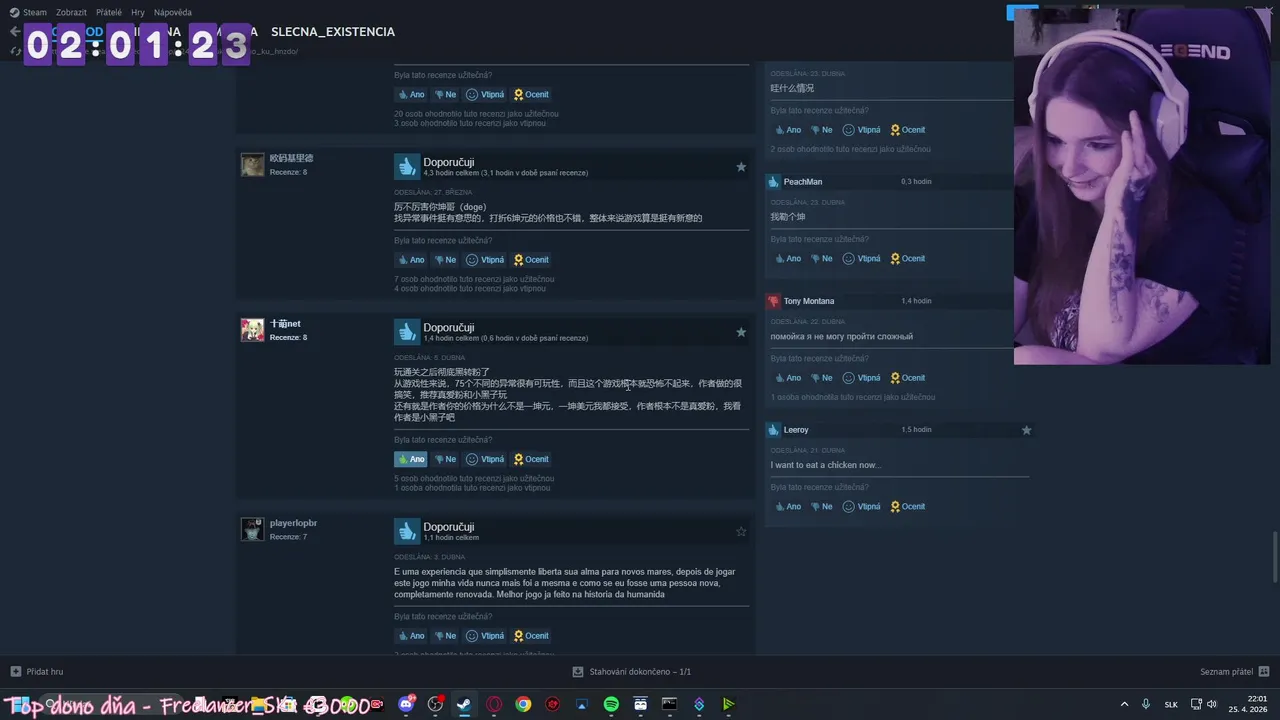
Task: Mark Tony Montana's review as Vtipná
Action: [862, 378]
